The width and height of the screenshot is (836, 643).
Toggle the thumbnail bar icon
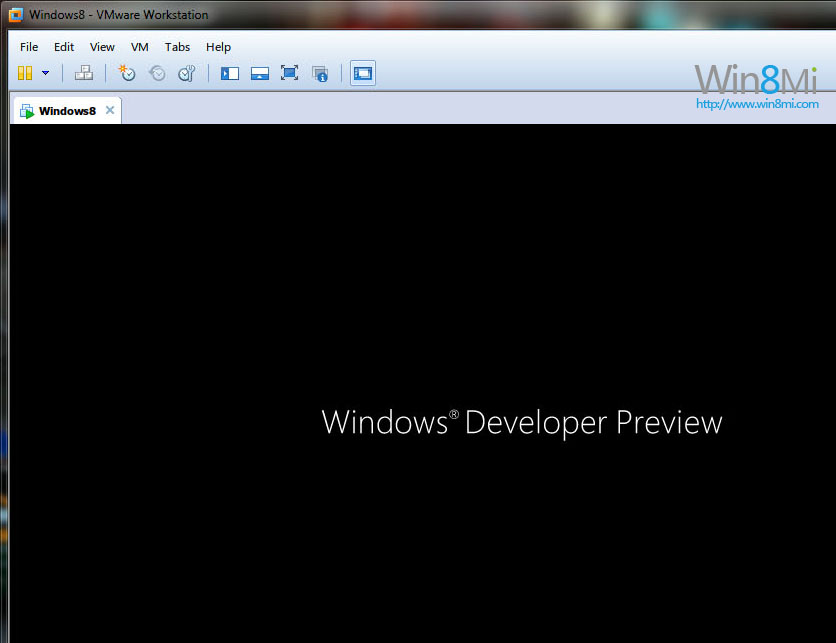(260, 73)
